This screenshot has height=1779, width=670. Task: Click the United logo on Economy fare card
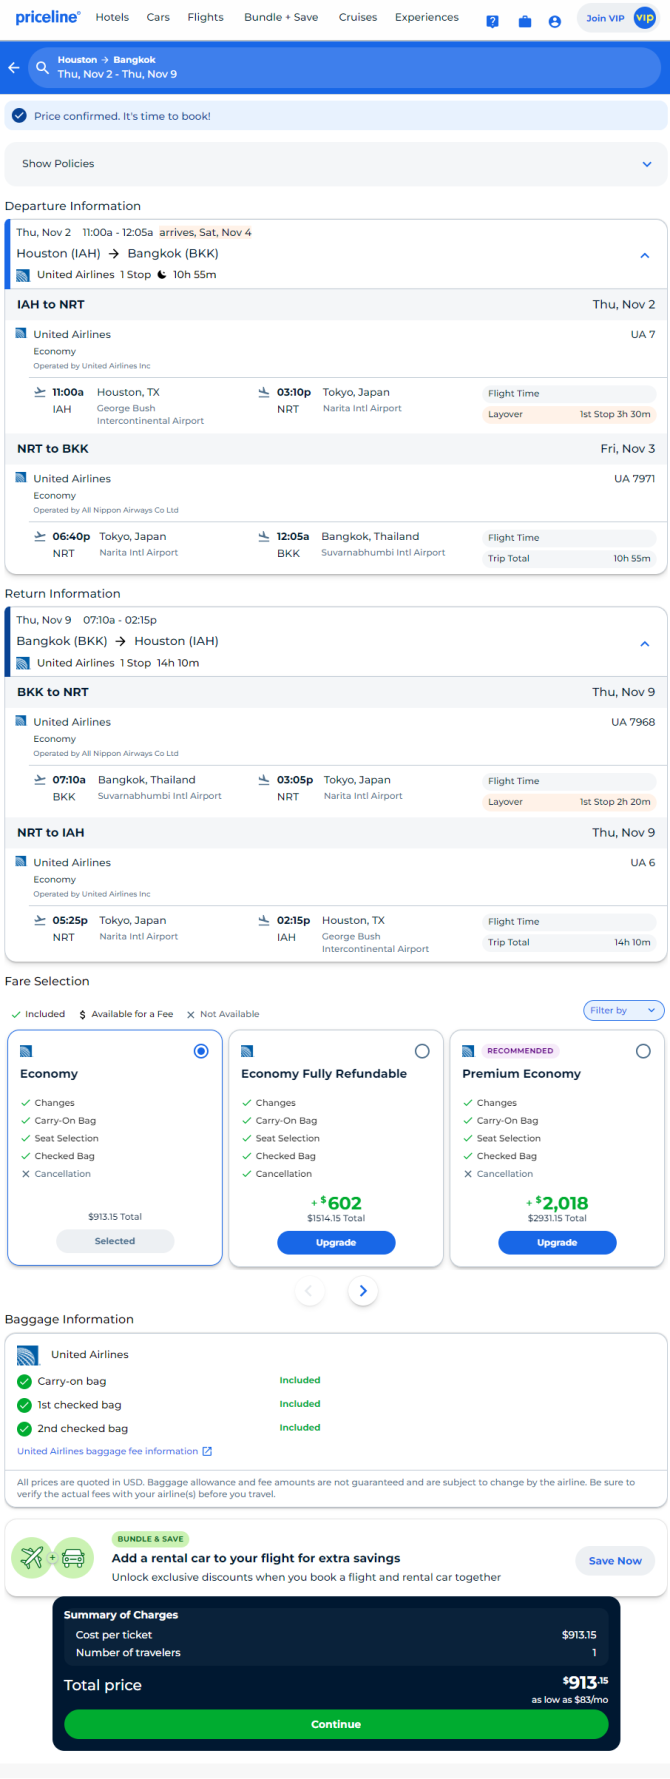[26, 1051]
